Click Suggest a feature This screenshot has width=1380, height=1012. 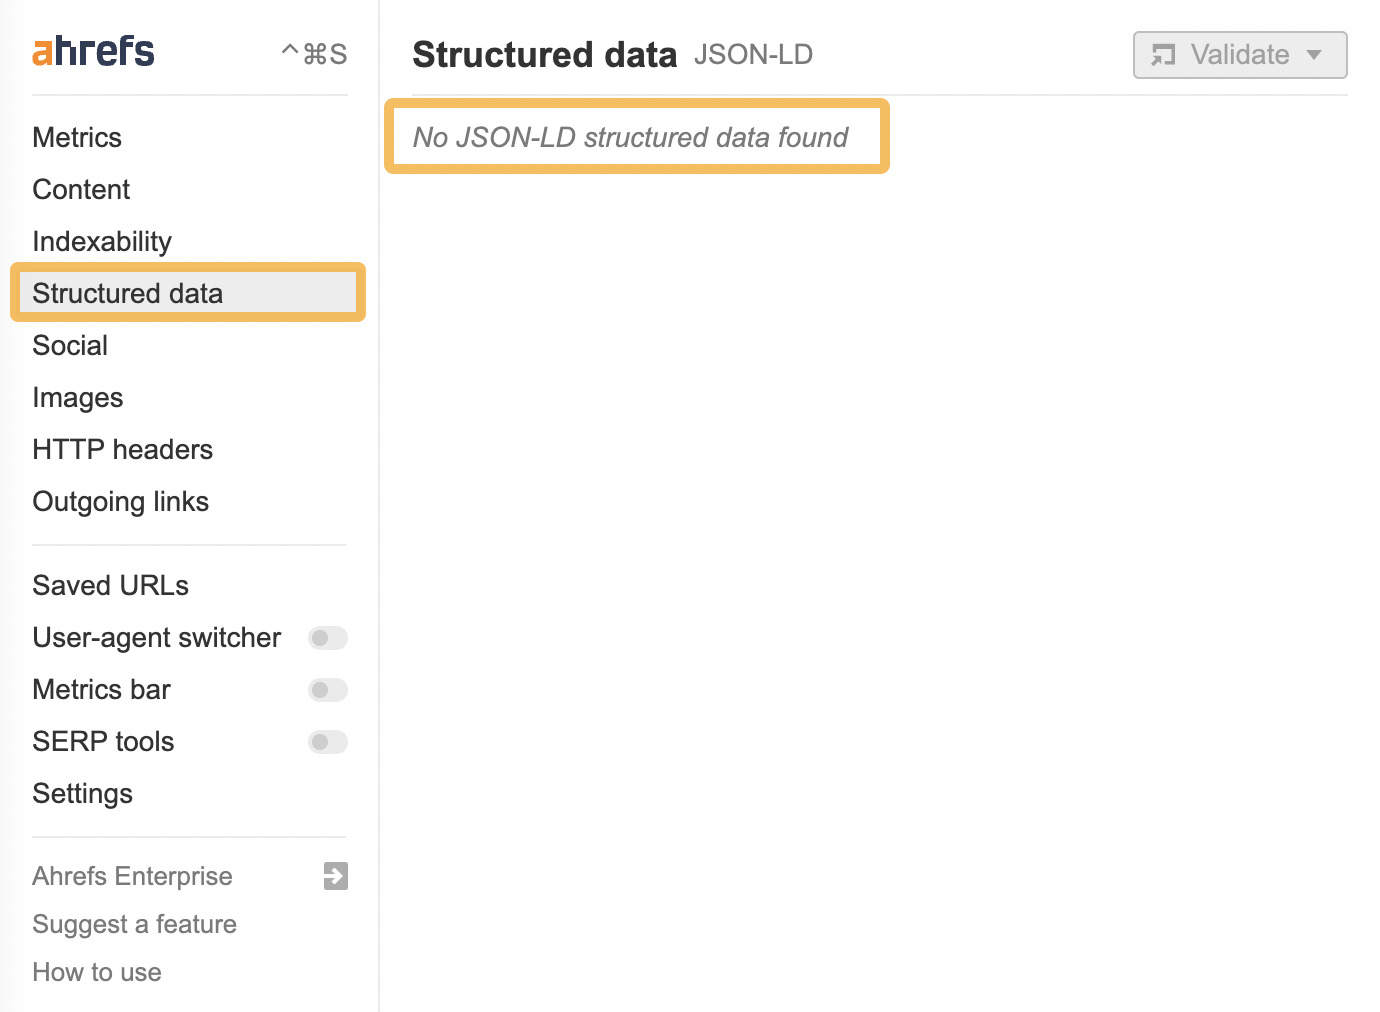click(x=134, y=924)
